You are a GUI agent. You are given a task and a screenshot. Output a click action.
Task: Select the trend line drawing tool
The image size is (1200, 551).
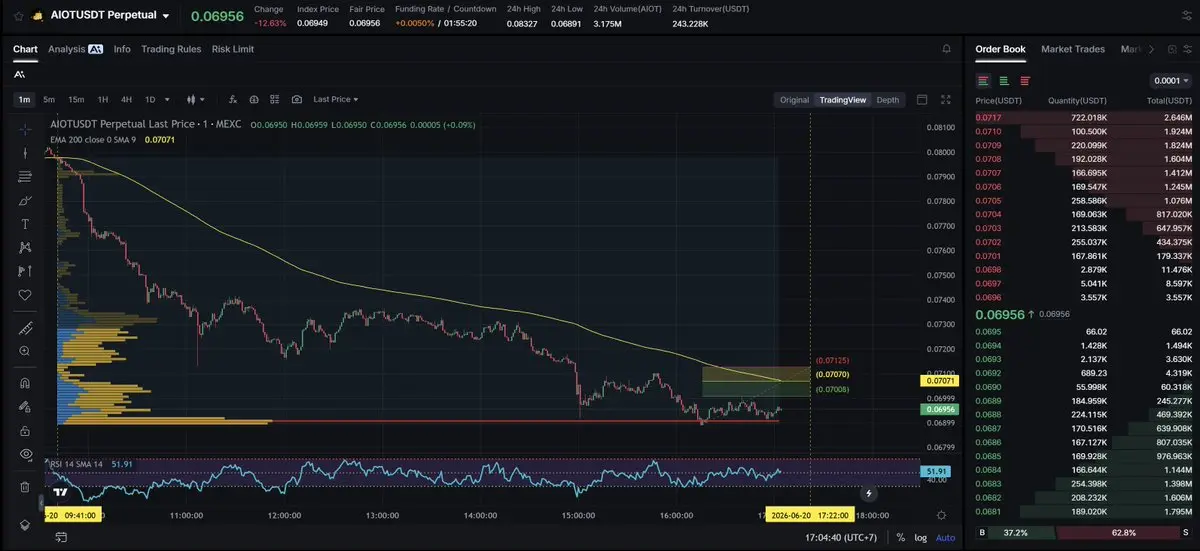tap(25, 152)
